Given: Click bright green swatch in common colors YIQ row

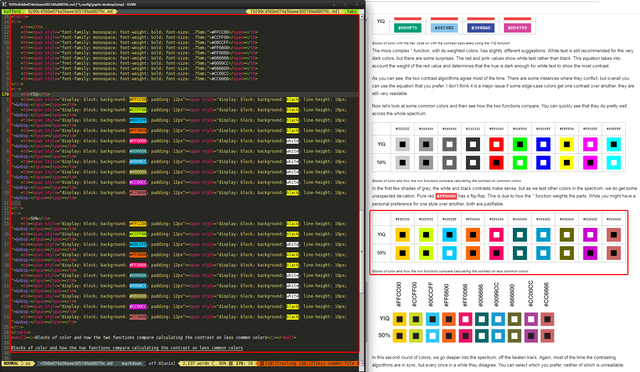Looking at the screenshot, I should point(520,144).
